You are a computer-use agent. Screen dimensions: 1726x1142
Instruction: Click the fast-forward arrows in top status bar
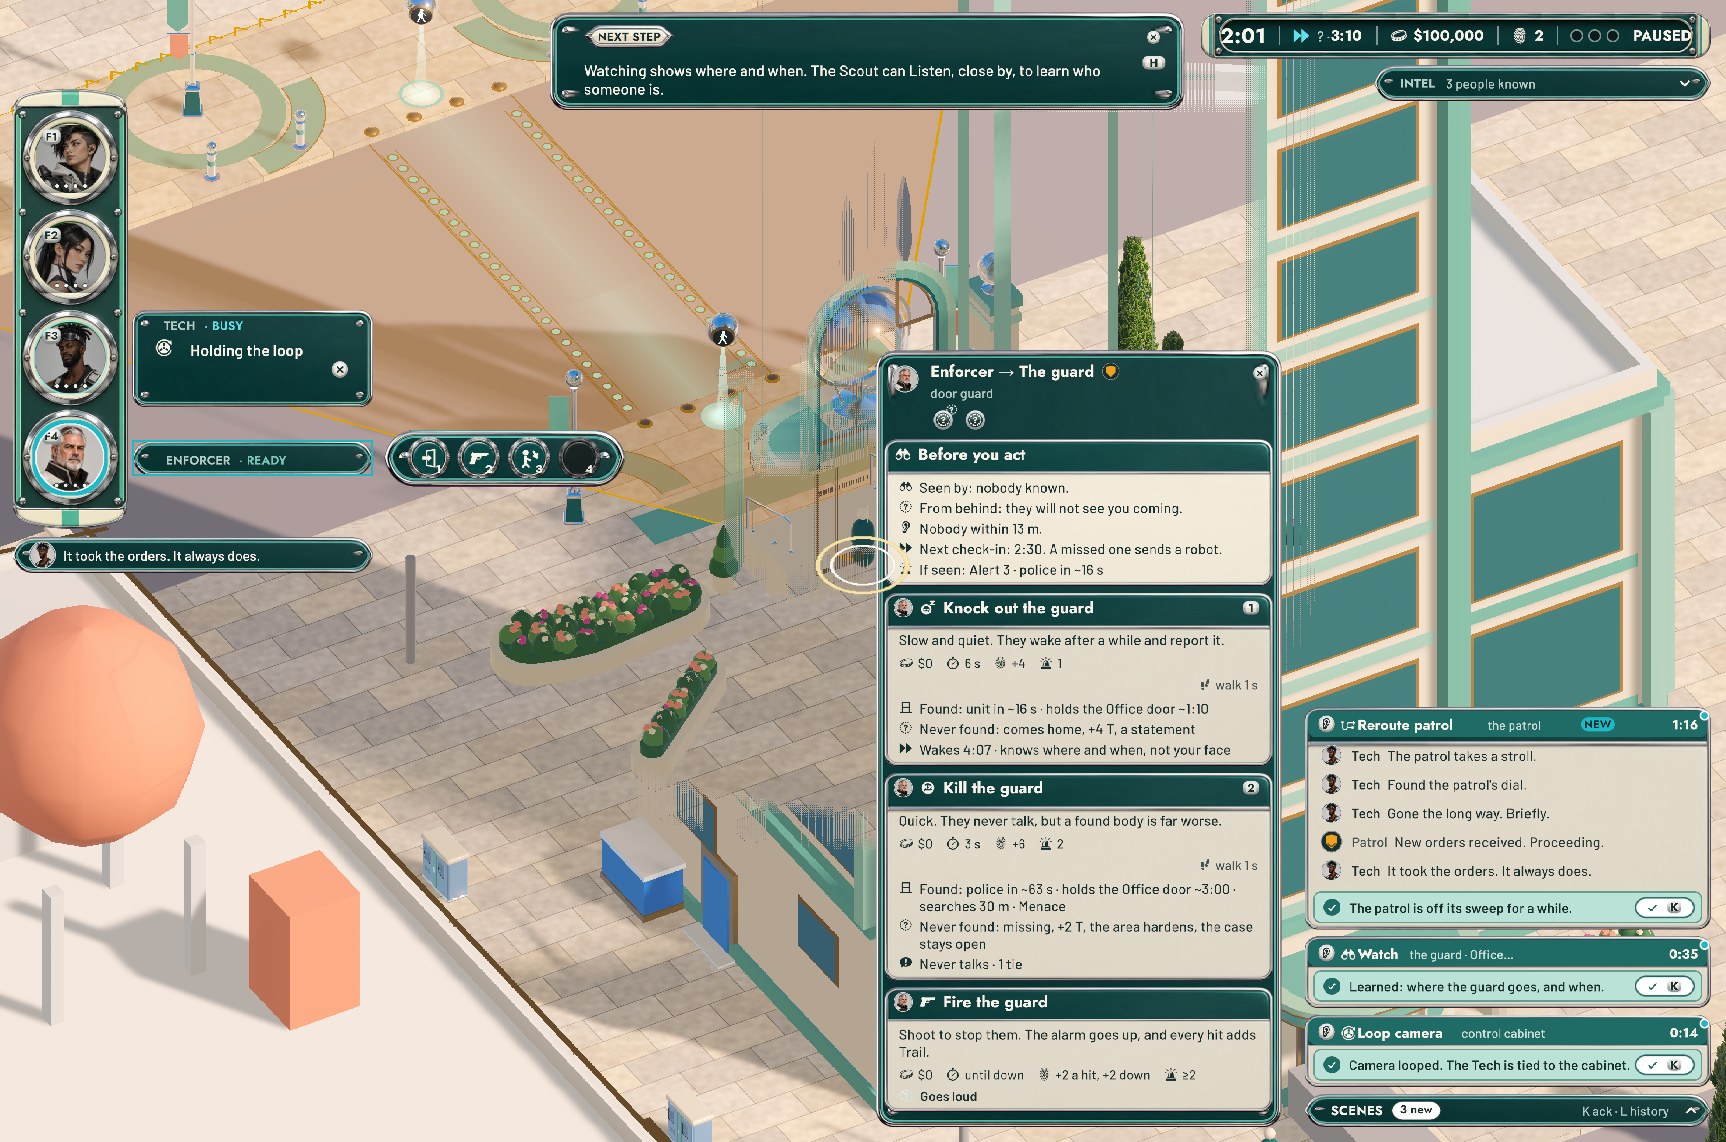1301,36
